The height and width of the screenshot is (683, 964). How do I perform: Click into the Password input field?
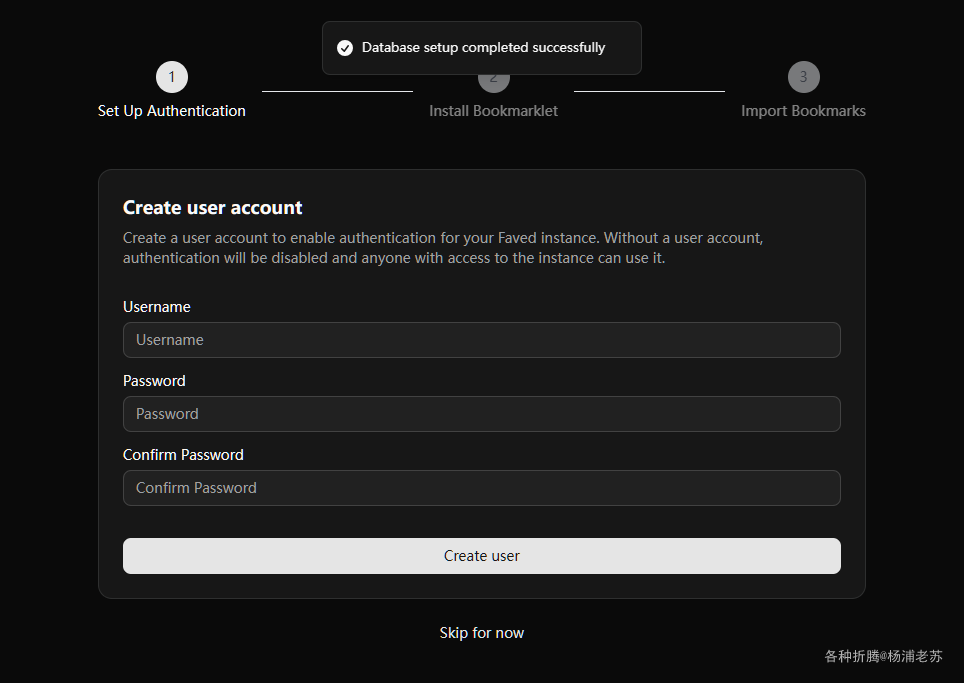(x=481, y=414)
